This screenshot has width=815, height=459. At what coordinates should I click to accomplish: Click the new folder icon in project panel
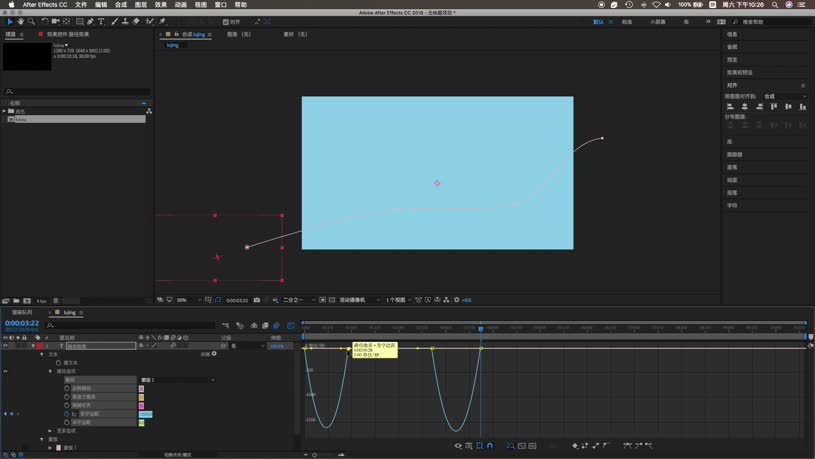click(x=17, y=300)
